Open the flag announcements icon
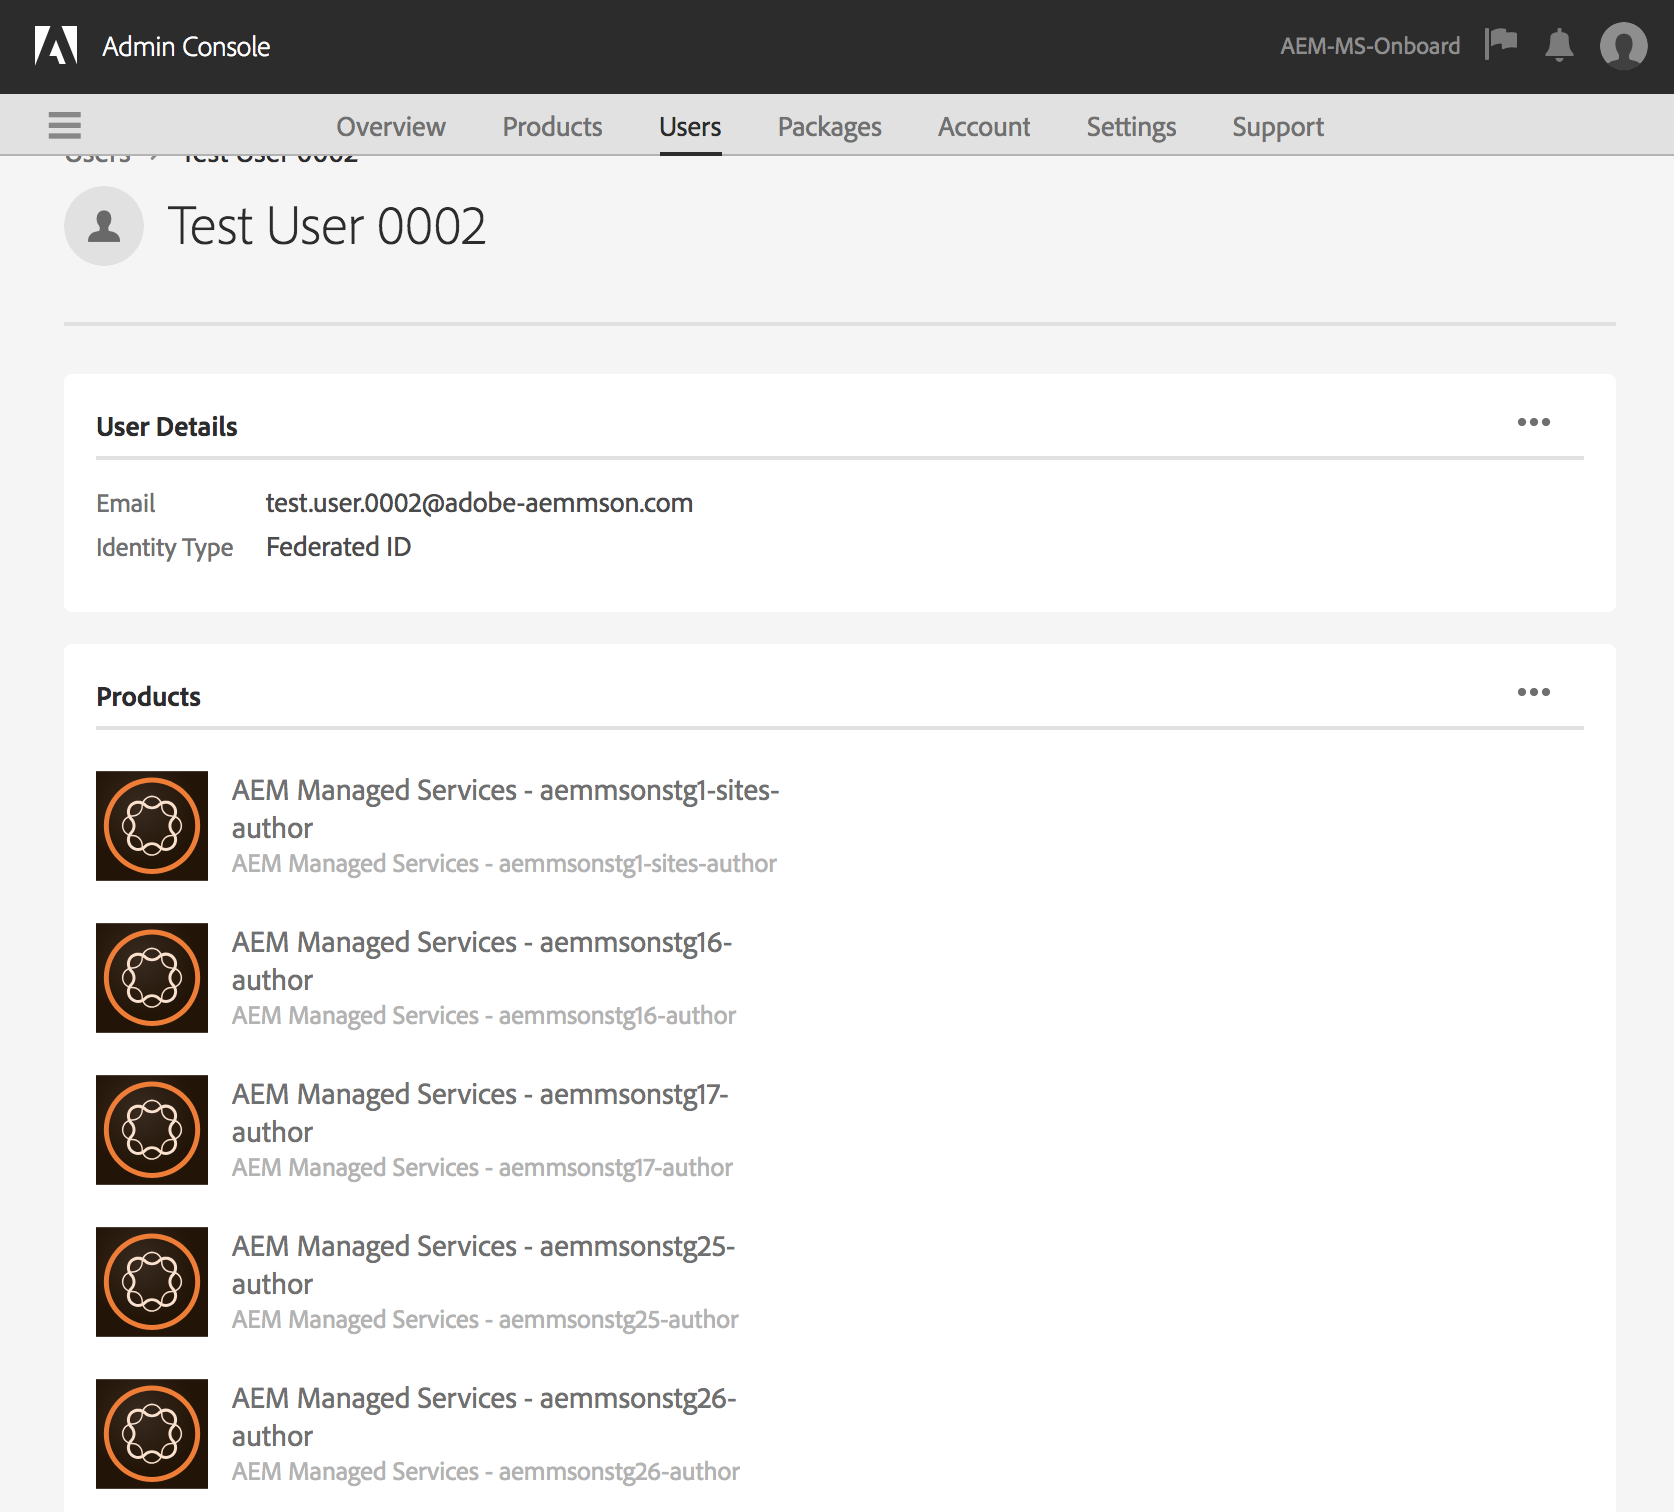 coord(1501,45)
